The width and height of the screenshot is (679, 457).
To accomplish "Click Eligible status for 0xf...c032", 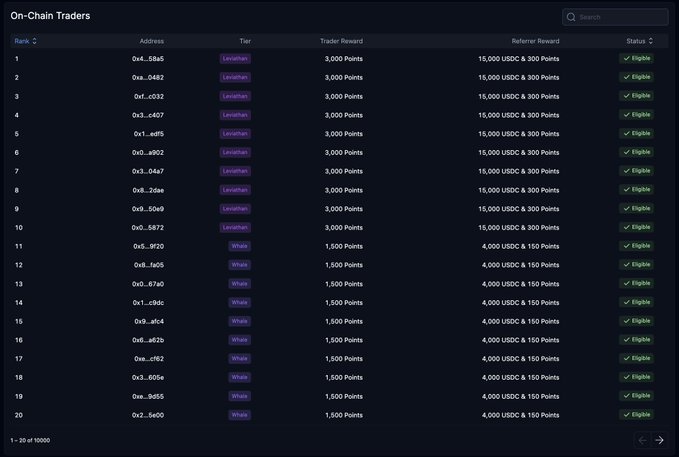I will pos(636,96).
